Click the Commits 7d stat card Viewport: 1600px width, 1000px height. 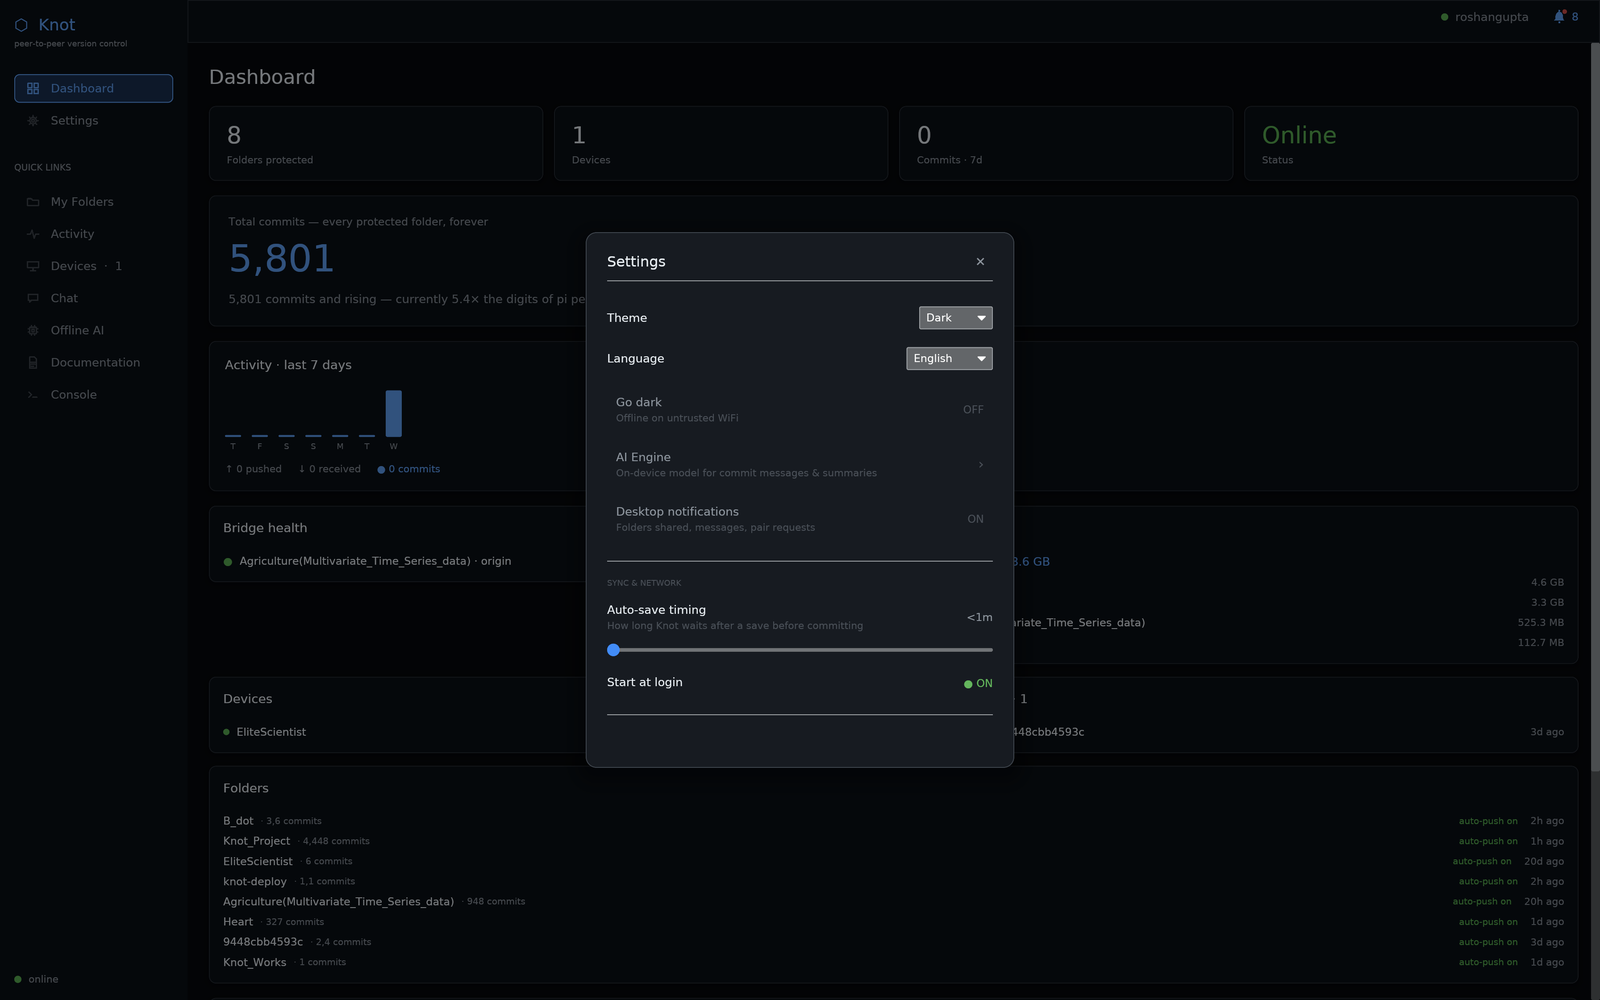pyautogui.click(x=1066, y=144)
